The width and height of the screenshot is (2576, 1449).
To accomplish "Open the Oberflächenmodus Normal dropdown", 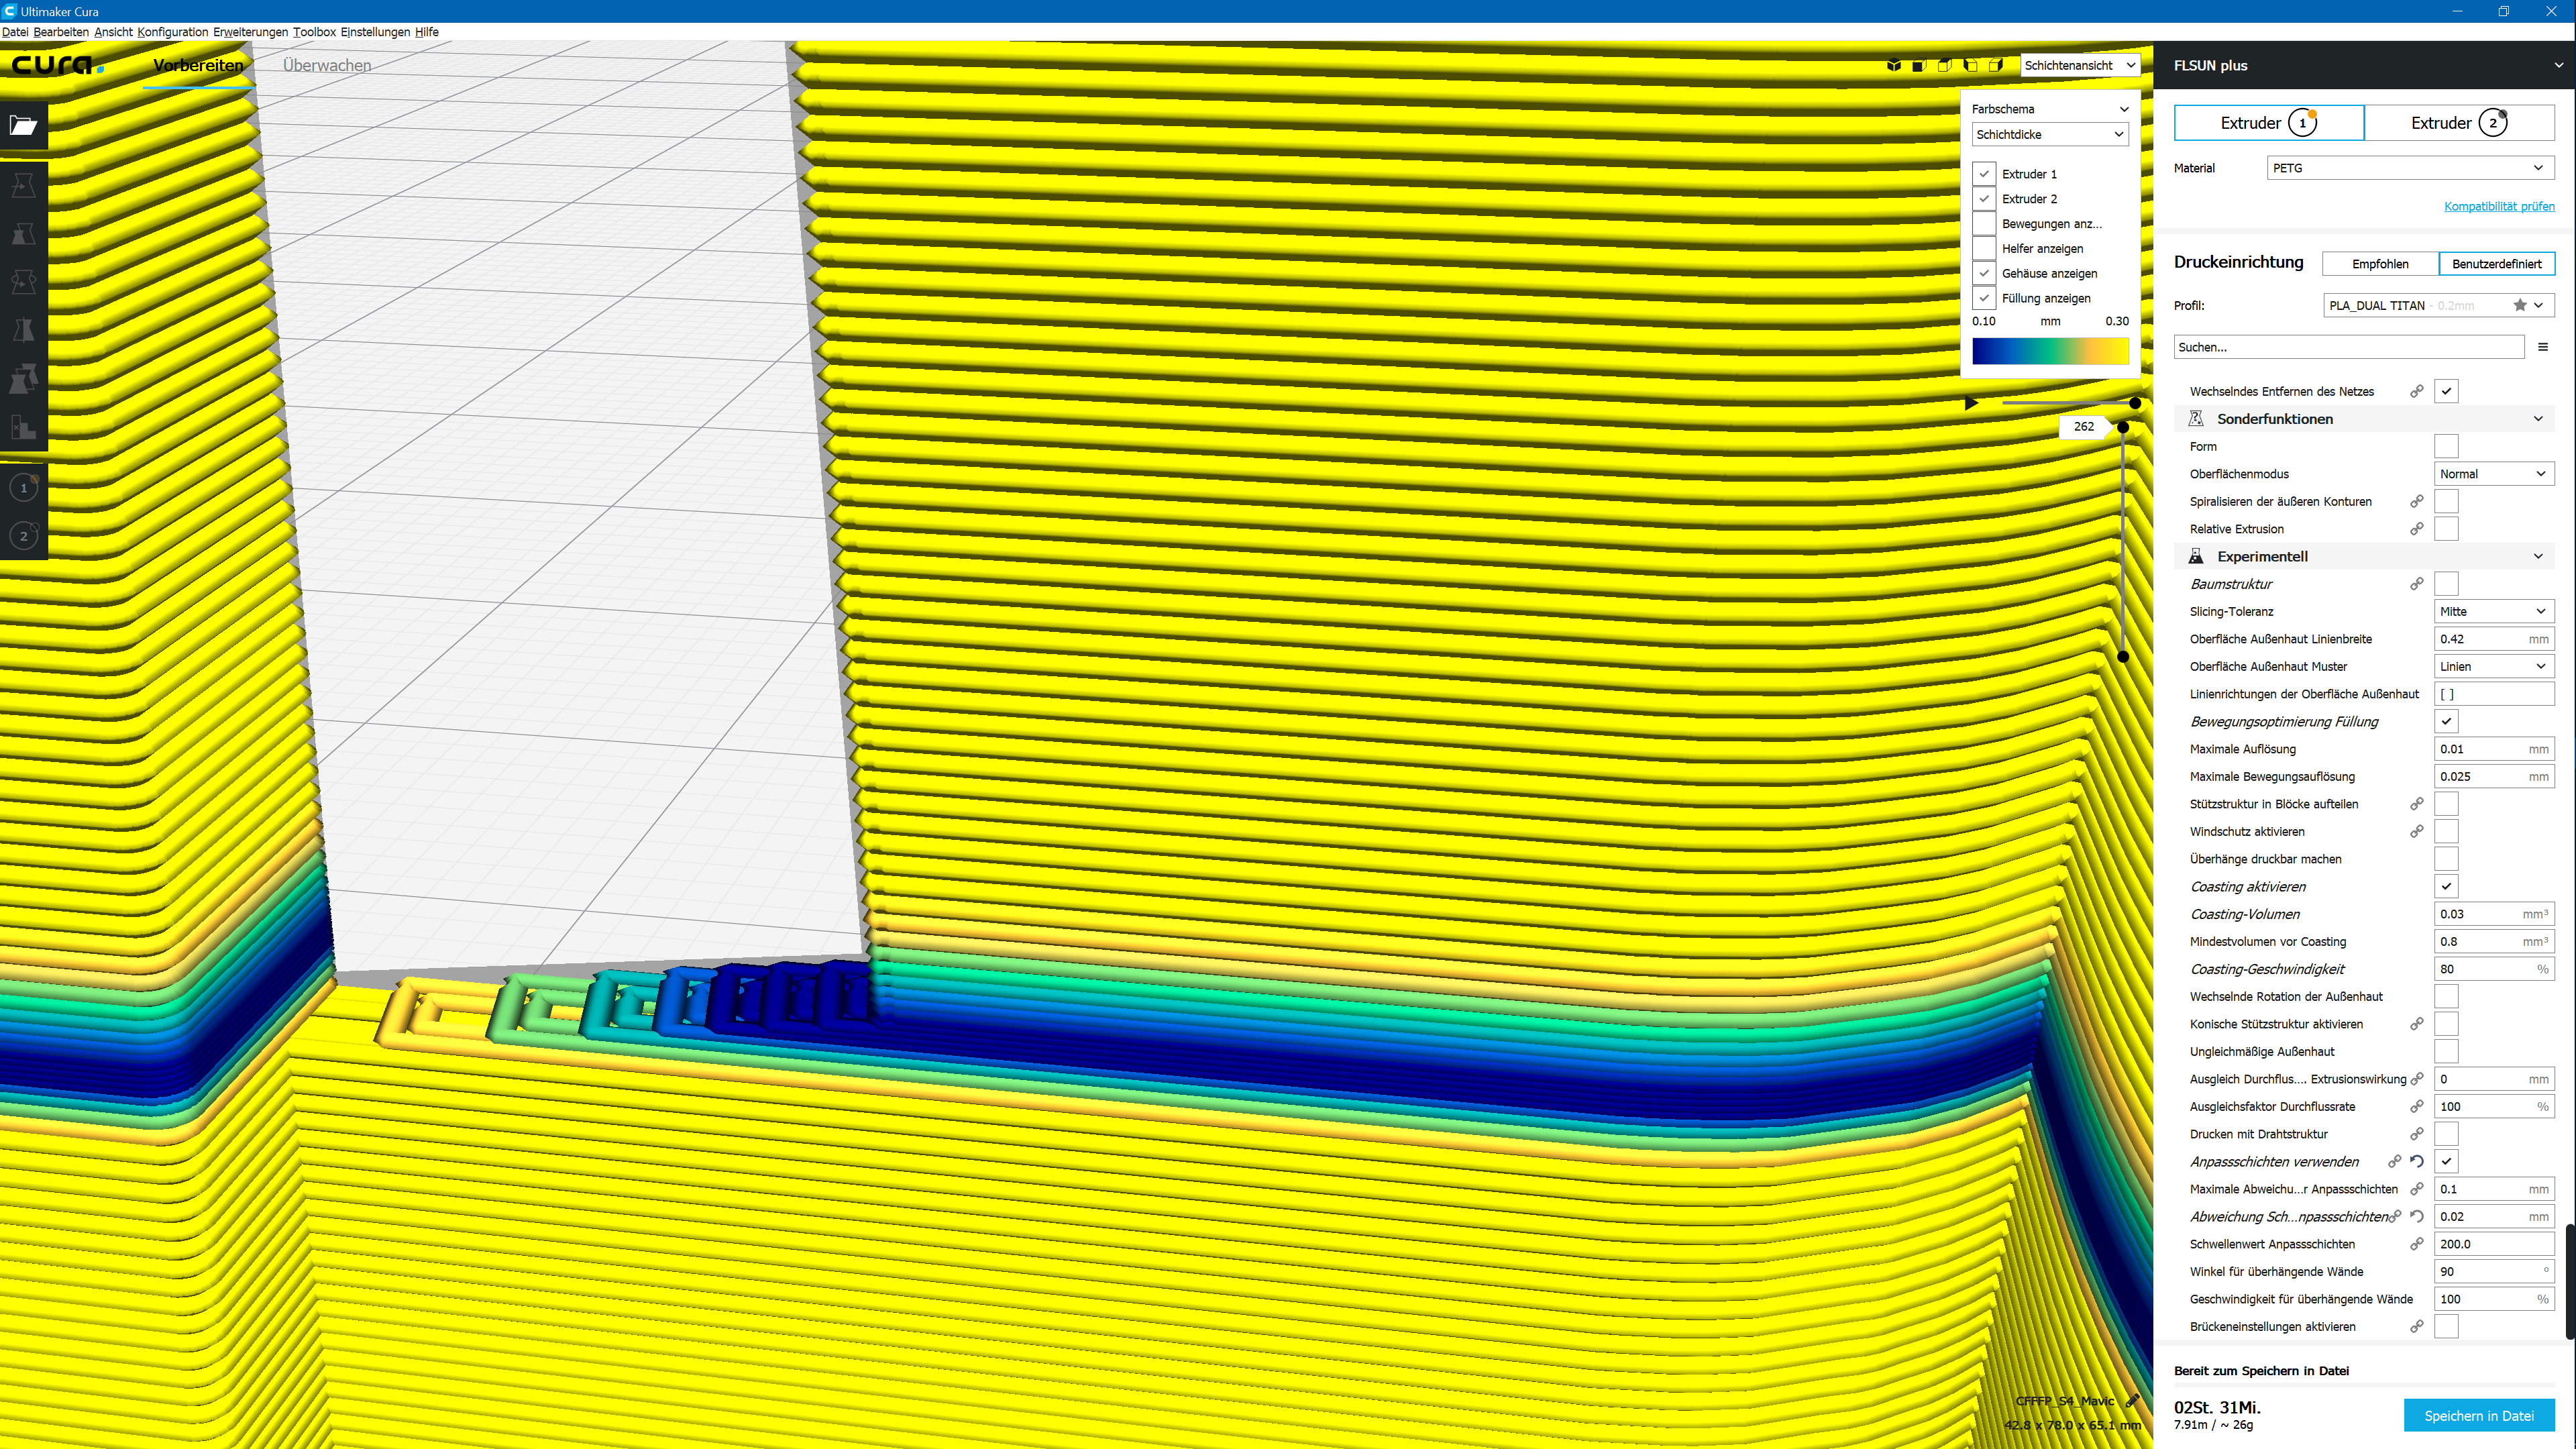I will coord(2494,474).
